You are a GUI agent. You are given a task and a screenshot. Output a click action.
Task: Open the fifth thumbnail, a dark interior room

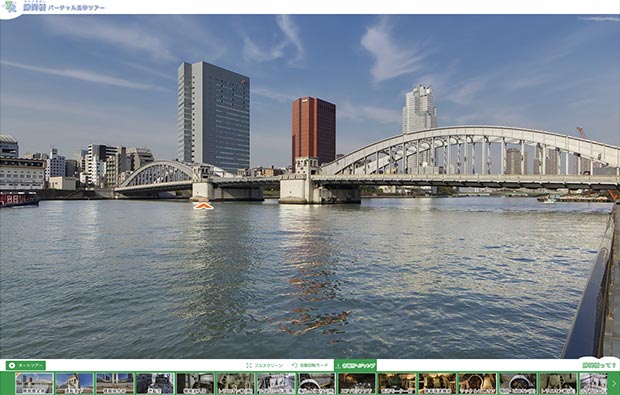pyautogui.click(x=195, y=384)
